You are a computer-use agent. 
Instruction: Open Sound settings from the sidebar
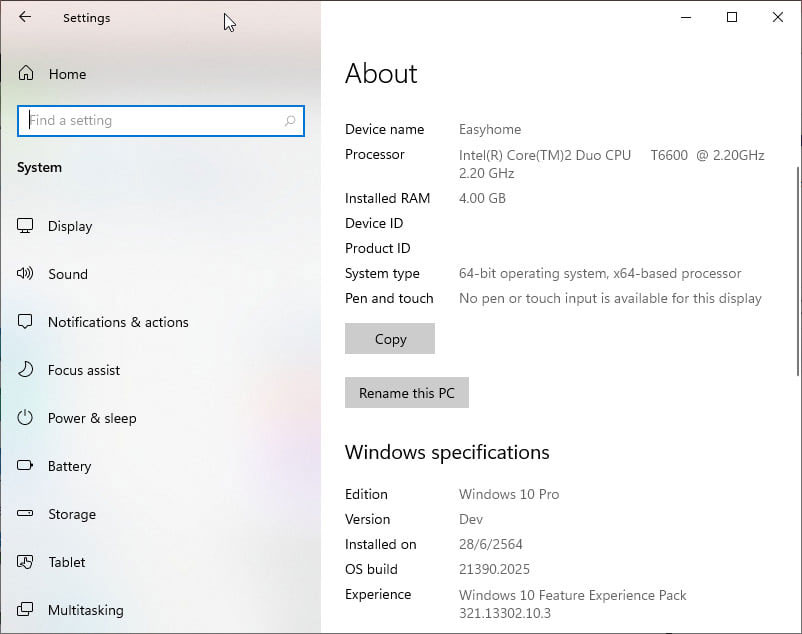coord(25,274)
